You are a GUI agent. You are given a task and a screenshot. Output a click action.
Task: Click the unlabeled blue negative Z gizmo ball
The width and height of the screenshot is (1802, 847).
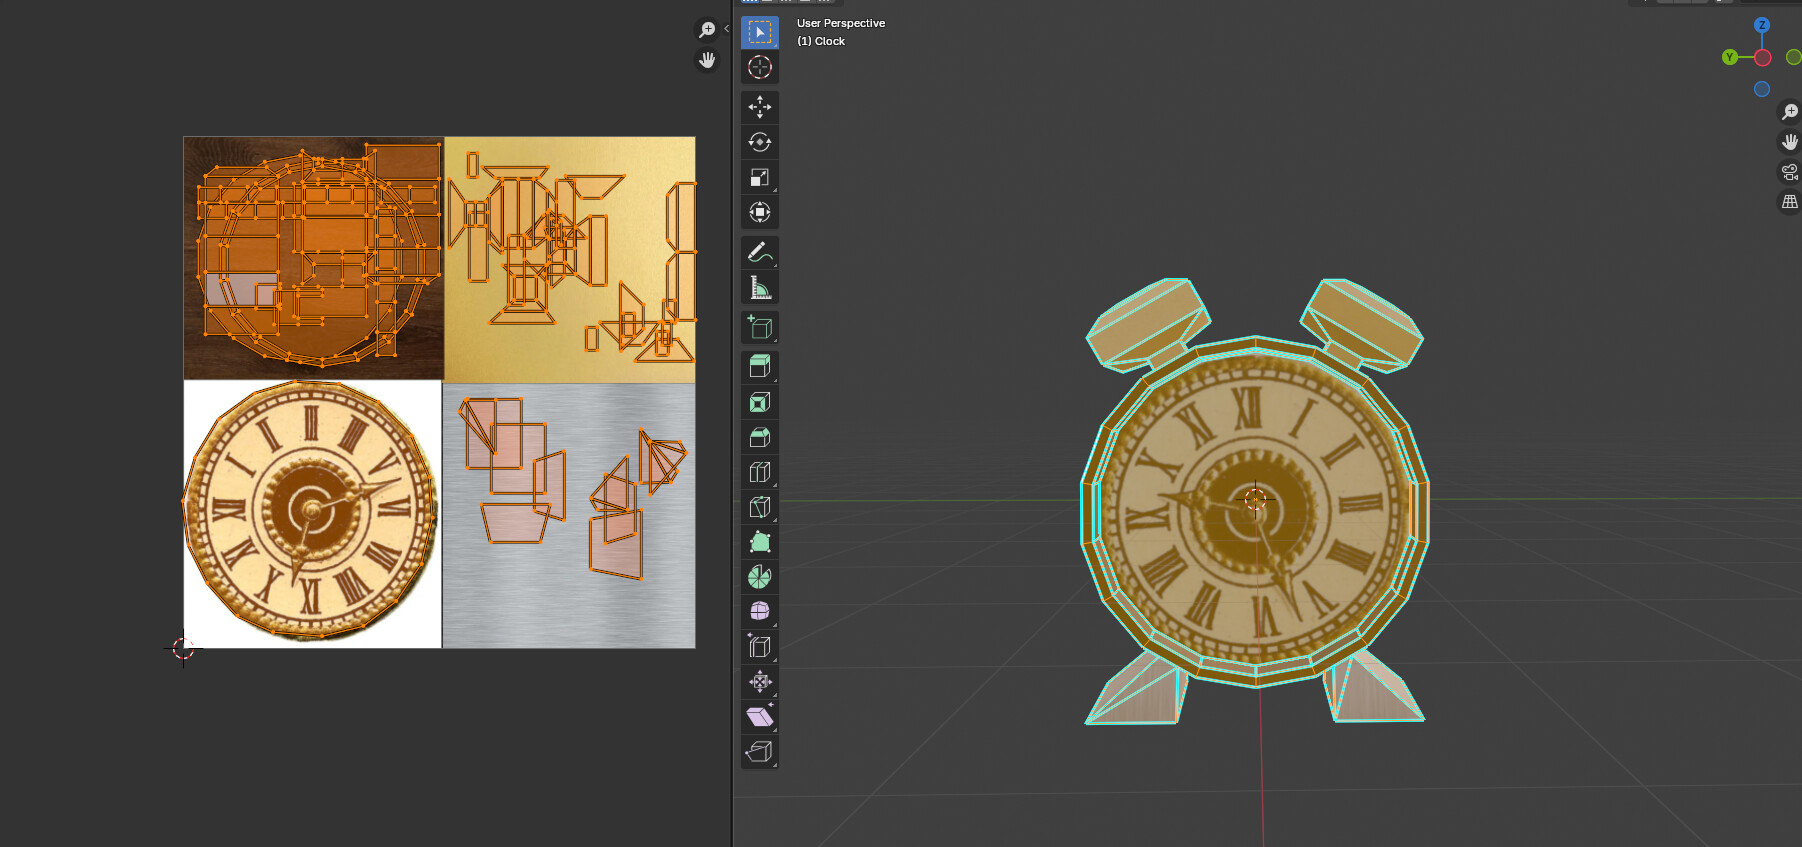(x=1762, y=89)
